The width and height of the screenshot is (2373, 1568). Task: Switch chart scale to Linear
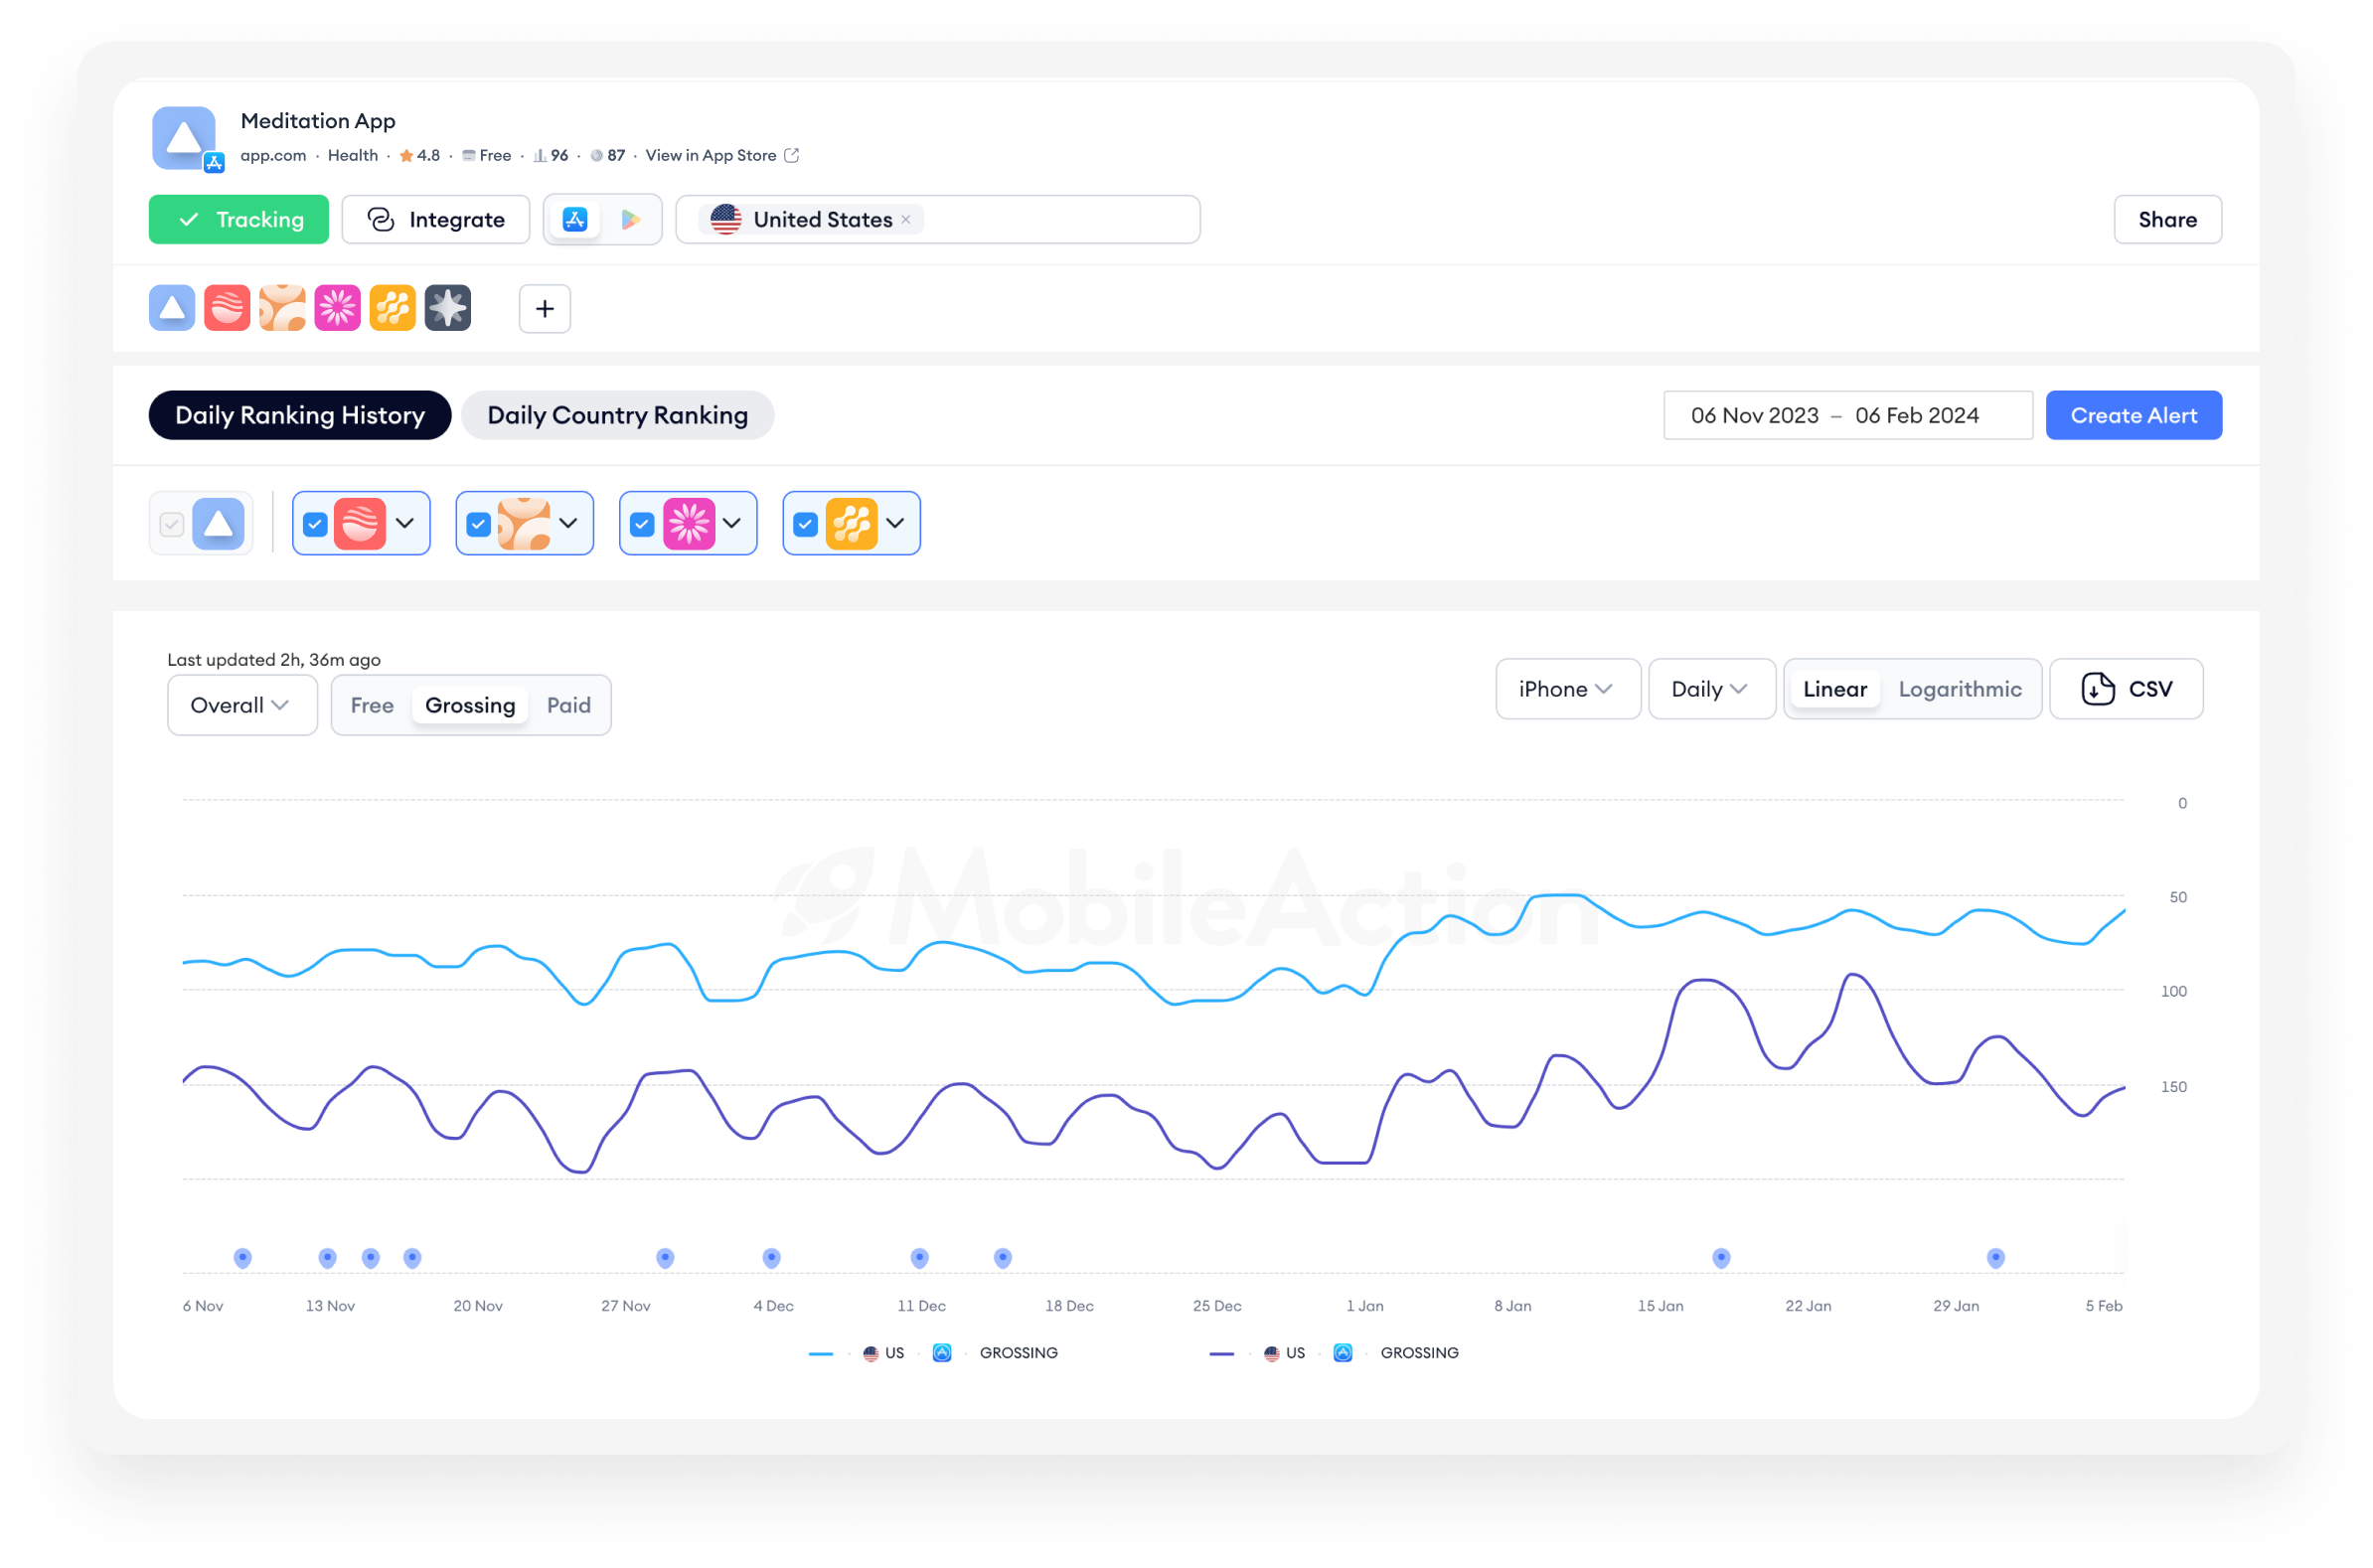click(1835, 689)
